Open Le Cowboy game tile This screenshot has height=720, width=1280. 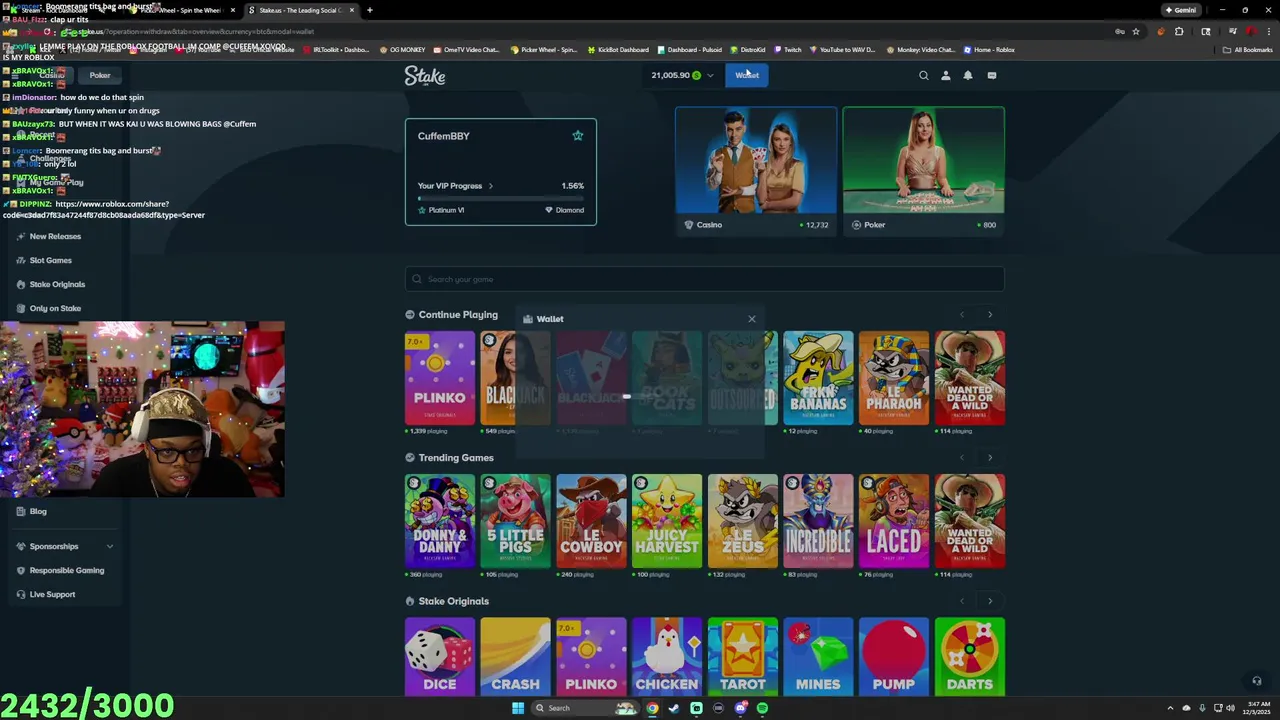591,521
